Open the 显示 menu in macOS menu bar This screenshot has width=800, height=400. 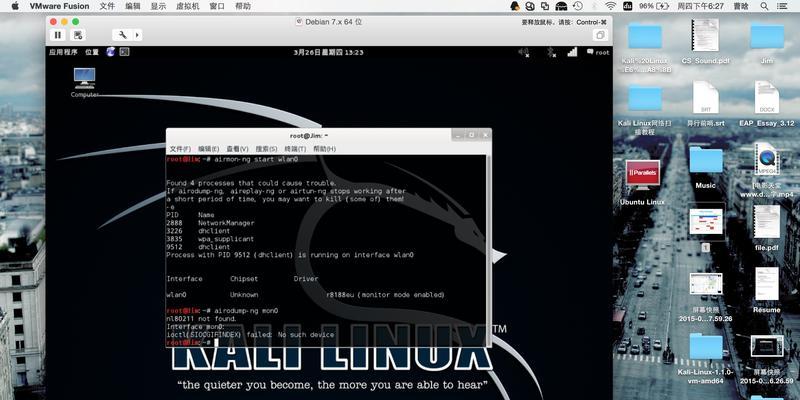[x=158, y=6]
